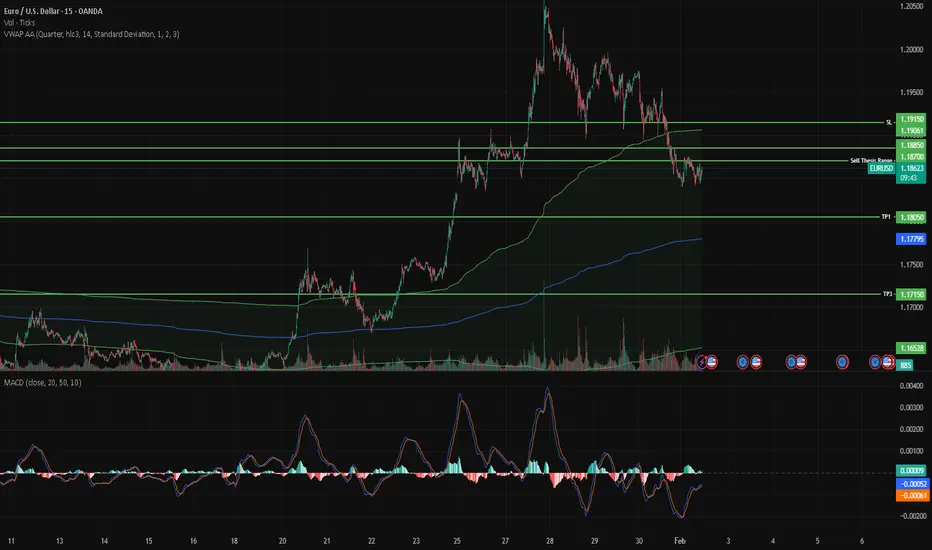Image resolution: width=932 pixels, height=550 pixels.
Task: Select the MACD (close, 20, 50, 10) legend
Action: [x=43, y=382]
